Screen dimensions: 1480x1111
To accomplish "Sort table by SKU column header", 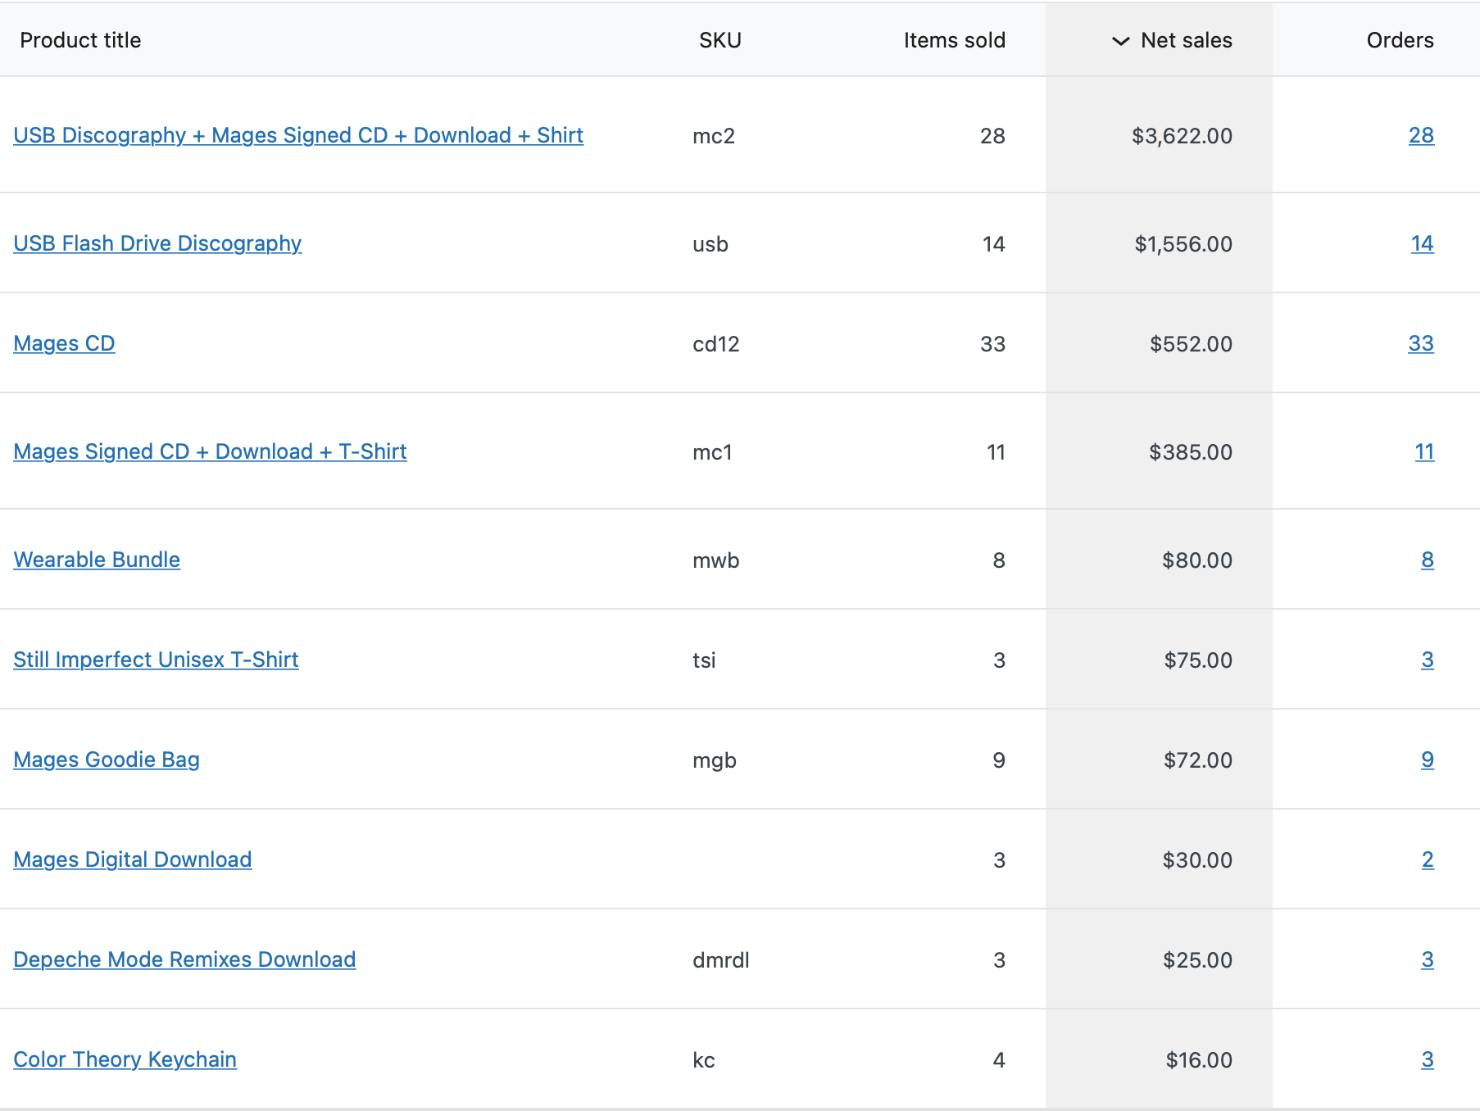I will [x=720, y=41].
